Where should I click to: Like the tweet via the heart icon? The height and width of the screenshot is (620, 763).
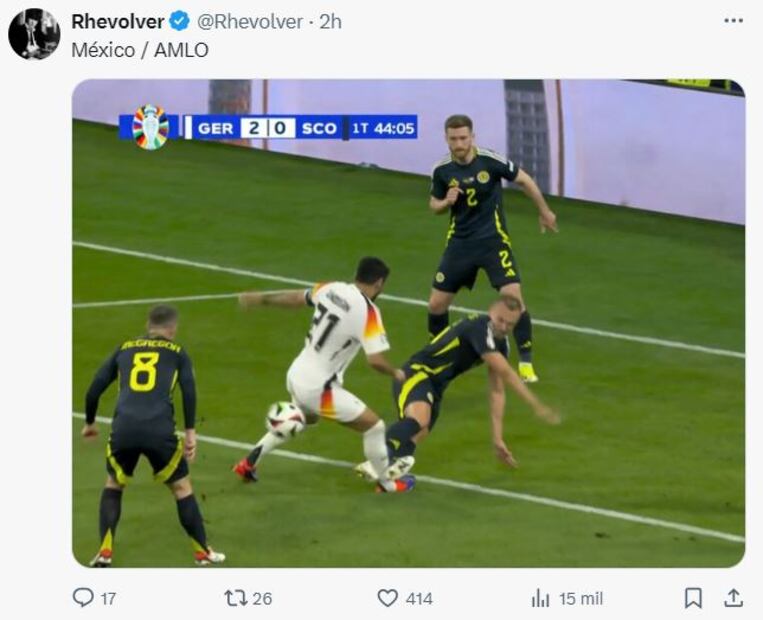click(388, 598)
